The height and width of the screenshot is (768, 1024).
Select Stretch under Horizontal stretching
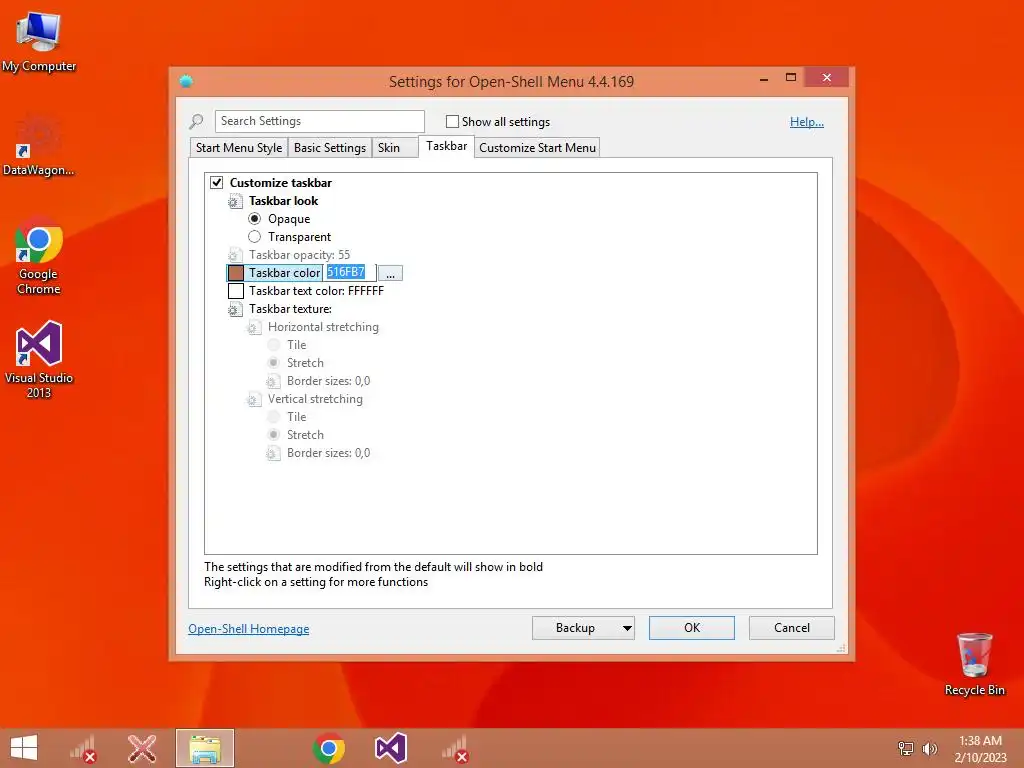pos(274,362)
